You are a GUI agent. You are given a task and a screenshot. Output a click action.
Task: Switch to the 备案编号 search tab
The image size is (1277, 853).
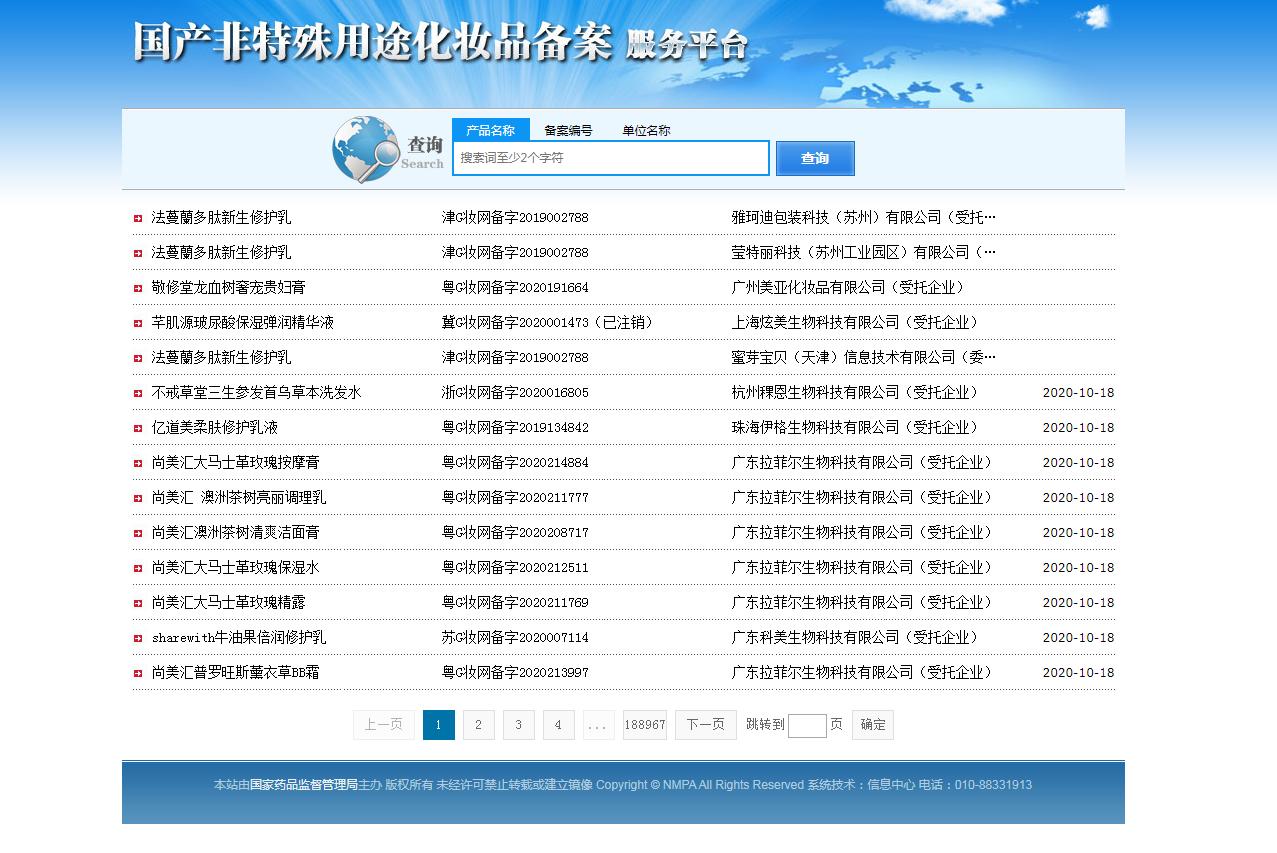pos(567,130)
